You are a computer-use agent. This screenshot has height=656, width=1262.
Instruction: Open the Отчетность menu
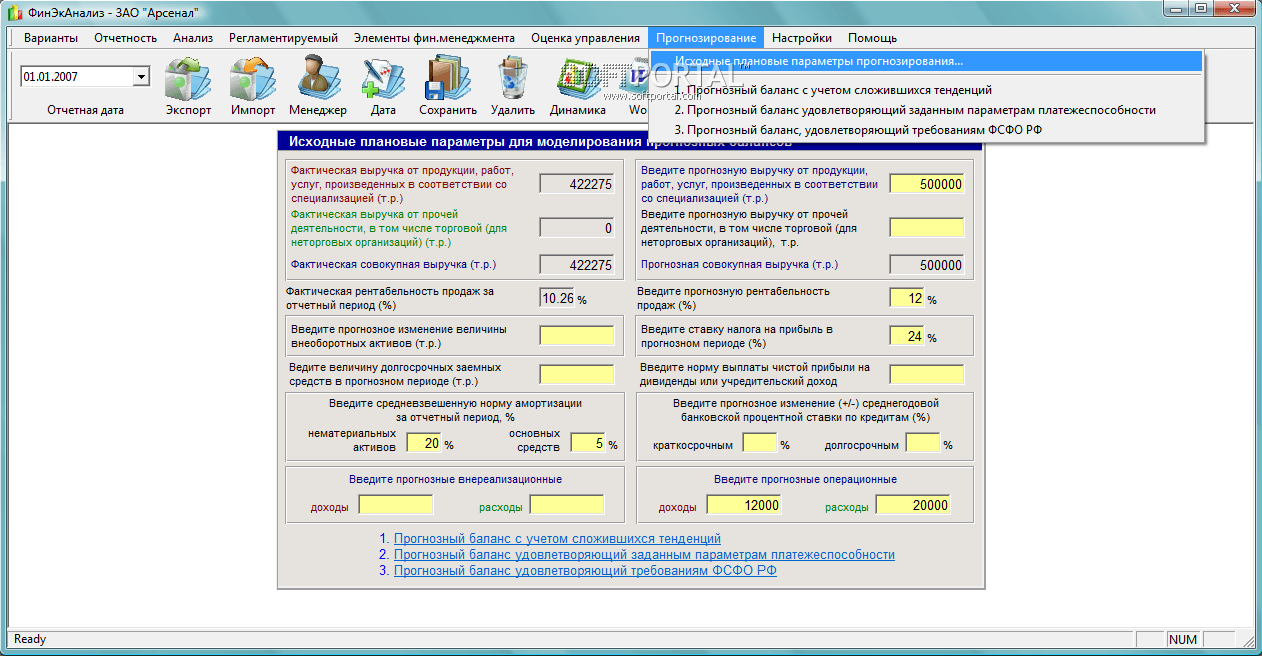pyautogui.click(x=126, y=38)
